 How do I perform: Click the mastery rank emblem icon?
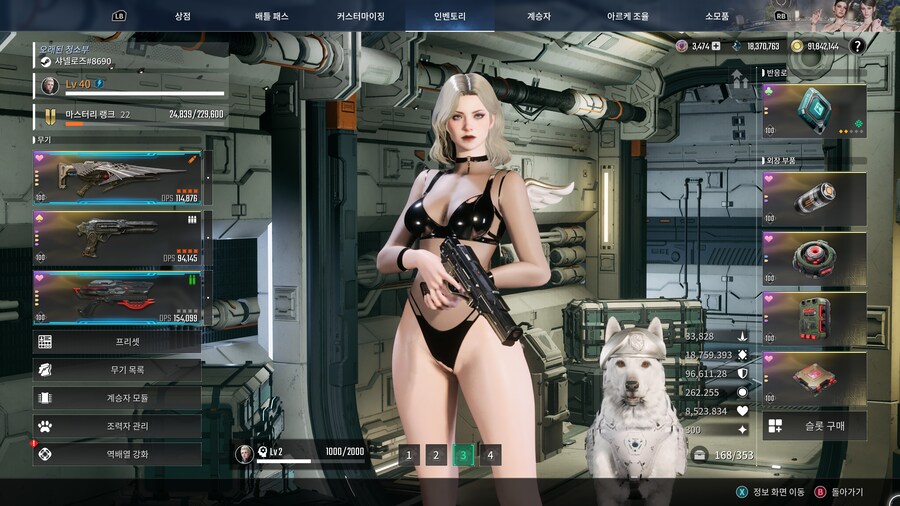50,116
